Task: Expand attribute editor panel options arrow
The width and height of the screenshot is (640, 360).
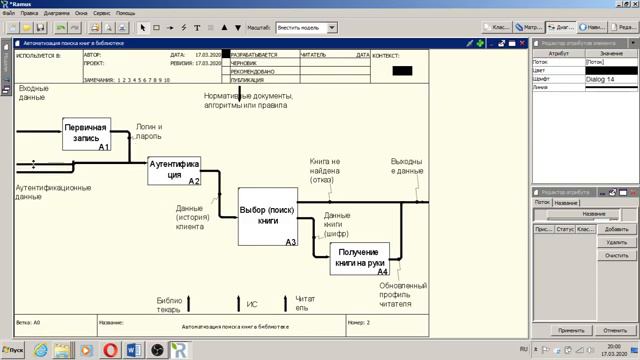Action: (633, 43)
